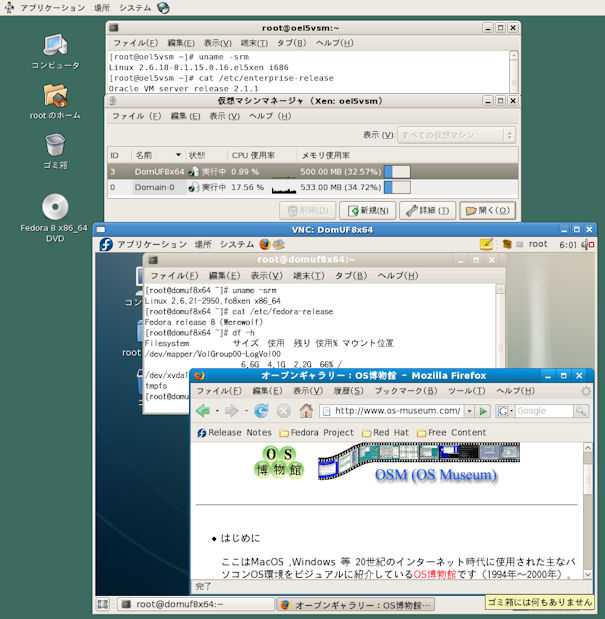Click the mail launcher icon in VNC panel
This screenshot has width=605, height=619.
point(279,244)
